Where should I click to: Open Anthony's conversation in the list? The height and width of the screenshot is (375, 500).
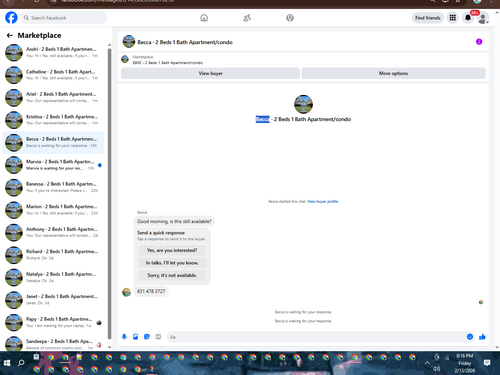tap(53, 232)
